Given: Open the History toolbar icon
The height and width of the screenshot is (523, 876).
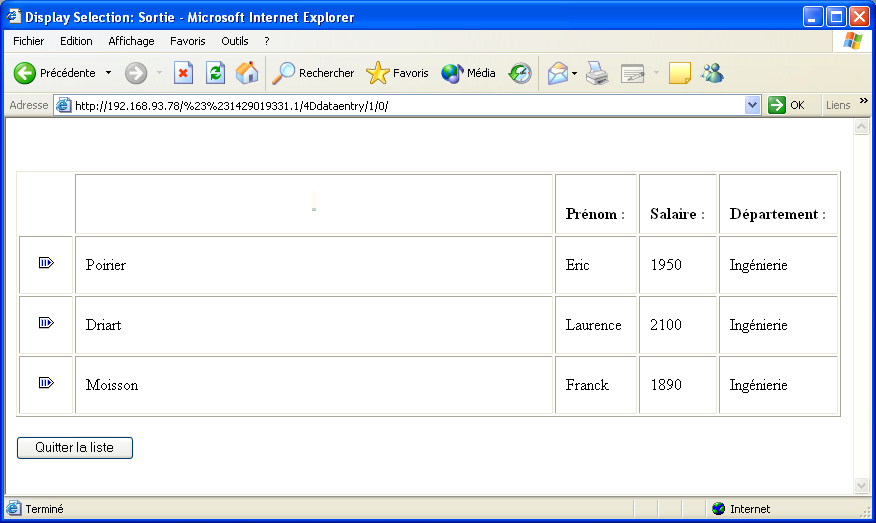Looking at the screenshot, I should [x=519, y=73].
